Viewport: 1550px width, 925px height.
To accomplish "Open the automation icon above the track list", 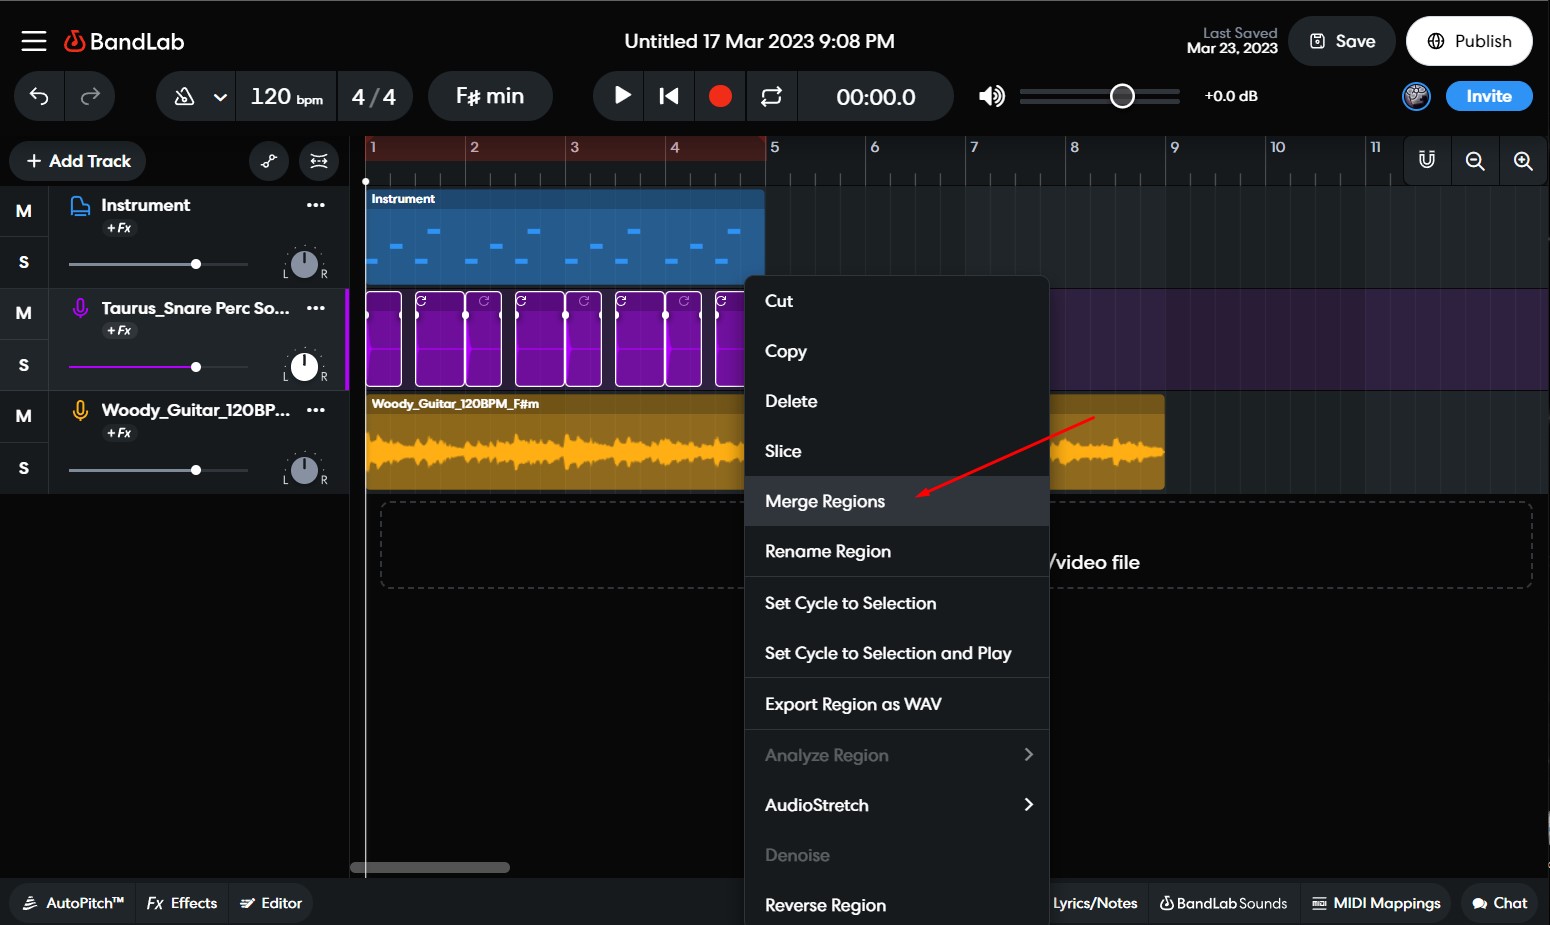I will coord(268,161).
